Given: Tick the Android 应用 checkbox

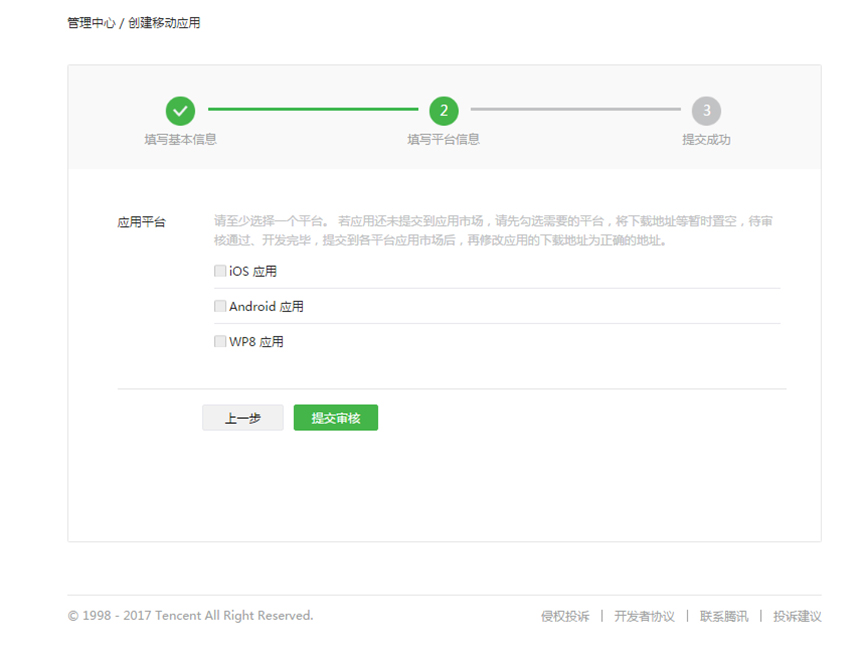Looking at the screenshot, I should (220, 306).
